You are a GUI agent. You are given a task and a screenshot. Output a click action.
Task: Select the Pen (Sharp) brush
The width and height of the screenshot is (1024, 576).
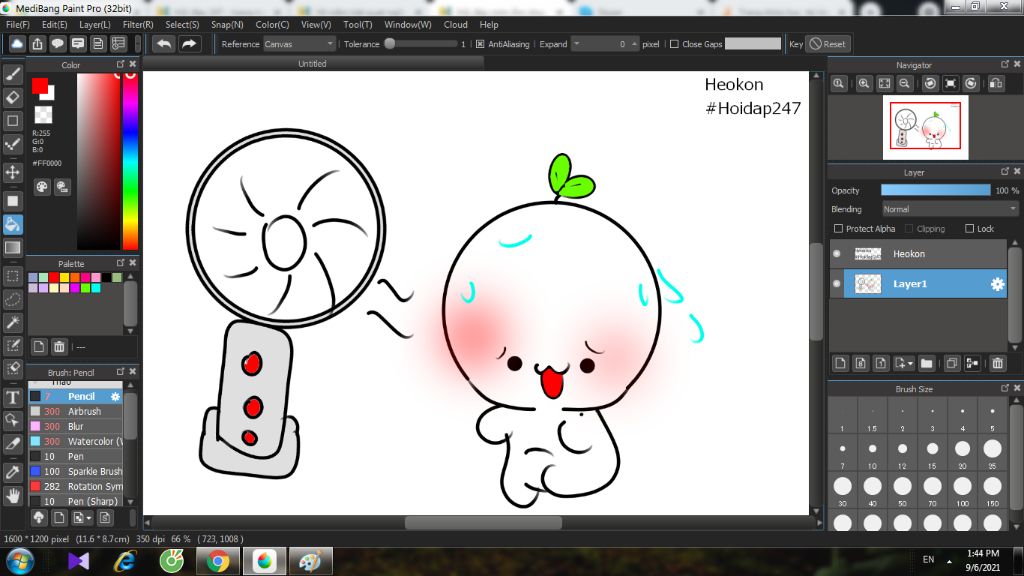[76, 501]
